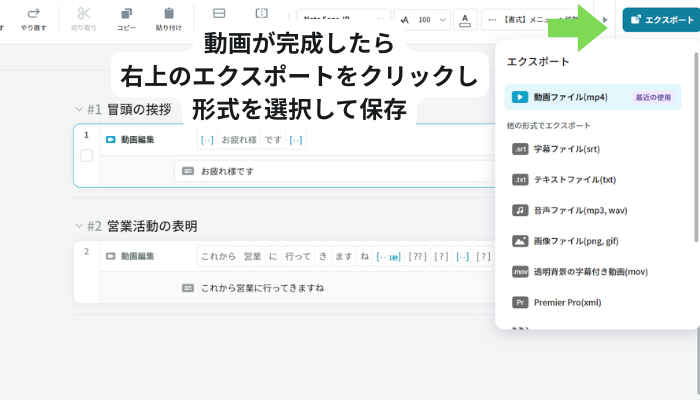
Task: Click the merge clips icon in toolbar
Action: pos(219,13)
